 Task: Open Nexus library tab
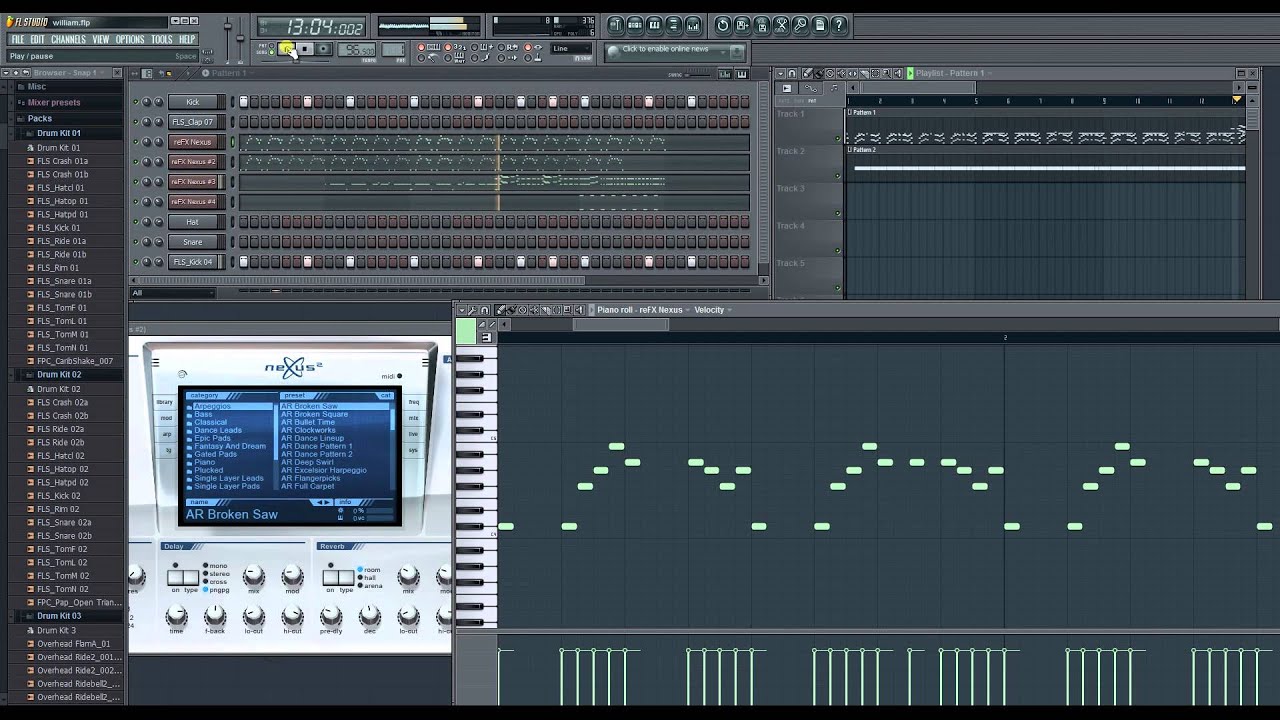165,402
